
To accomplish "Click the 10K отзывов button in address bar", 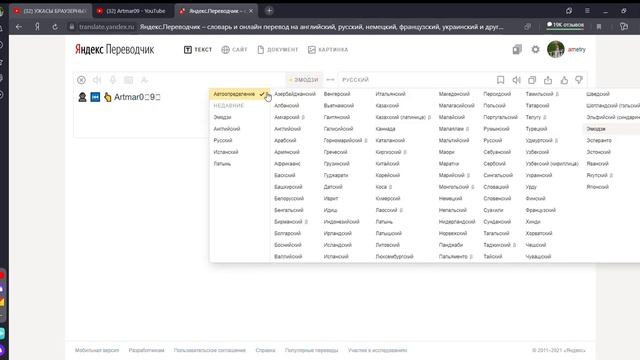I will 565,25.
